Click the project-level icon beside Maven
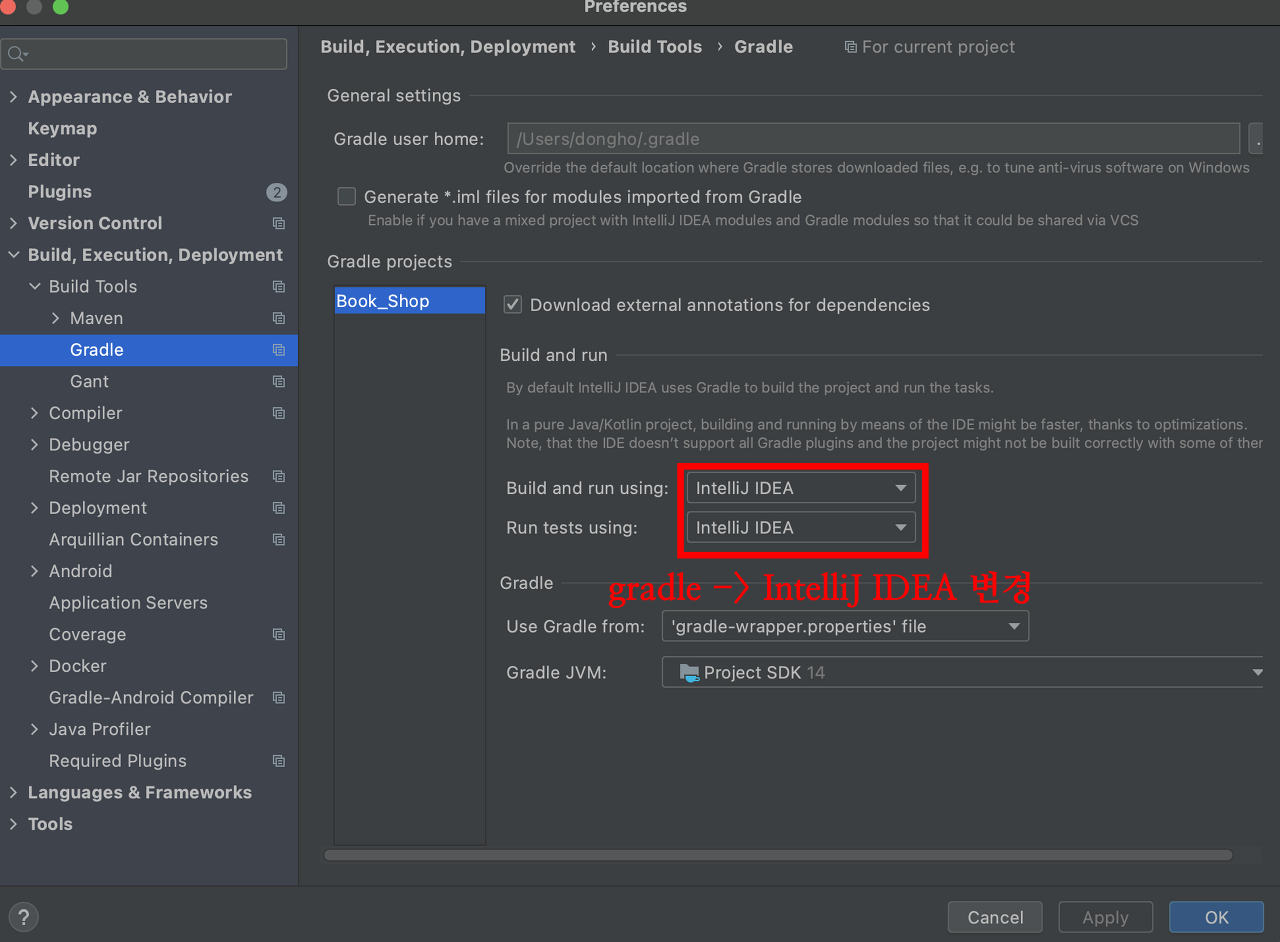 coord(279,319)
